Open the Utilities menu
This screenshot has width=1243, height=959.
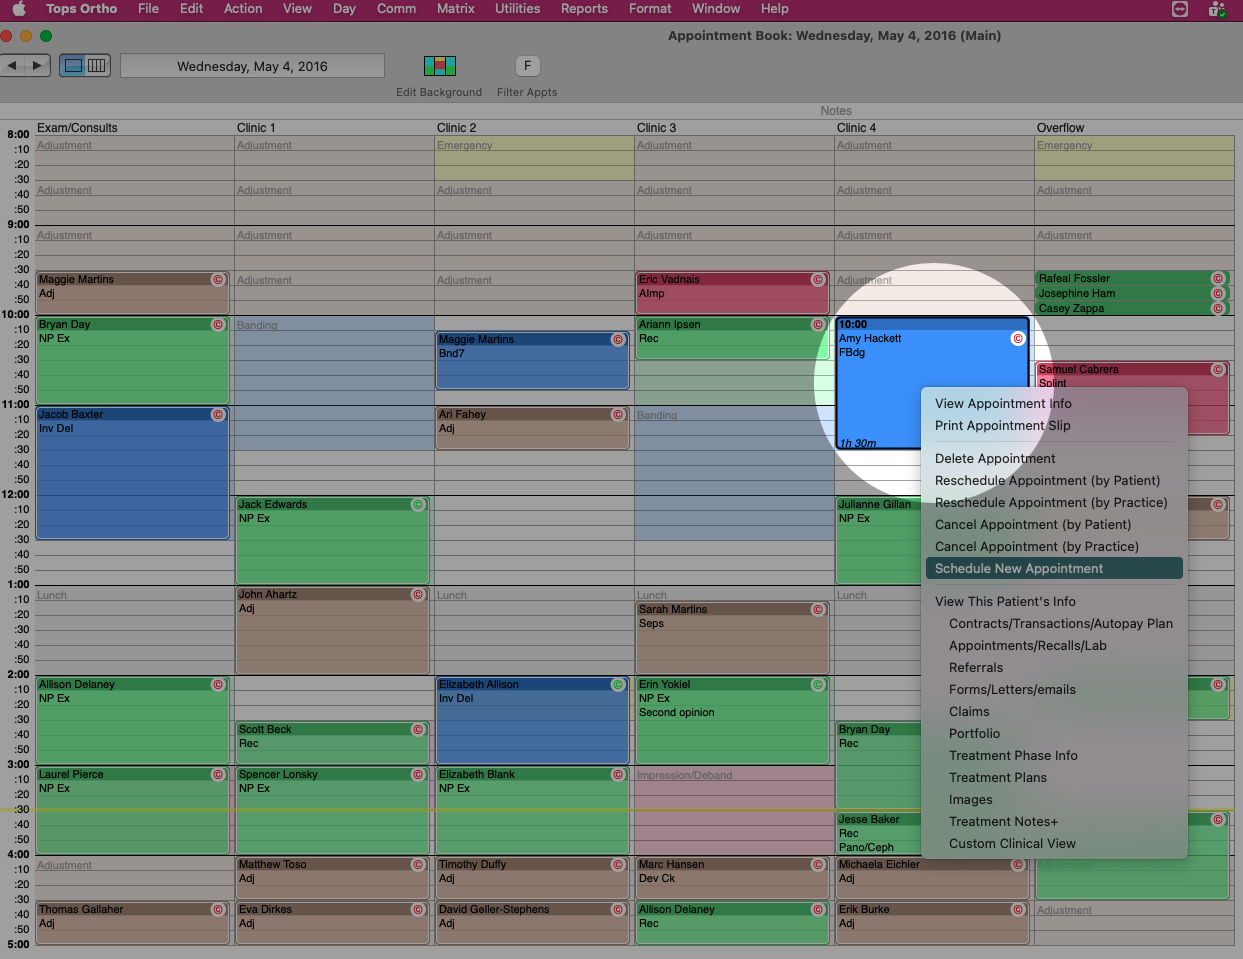518,9
